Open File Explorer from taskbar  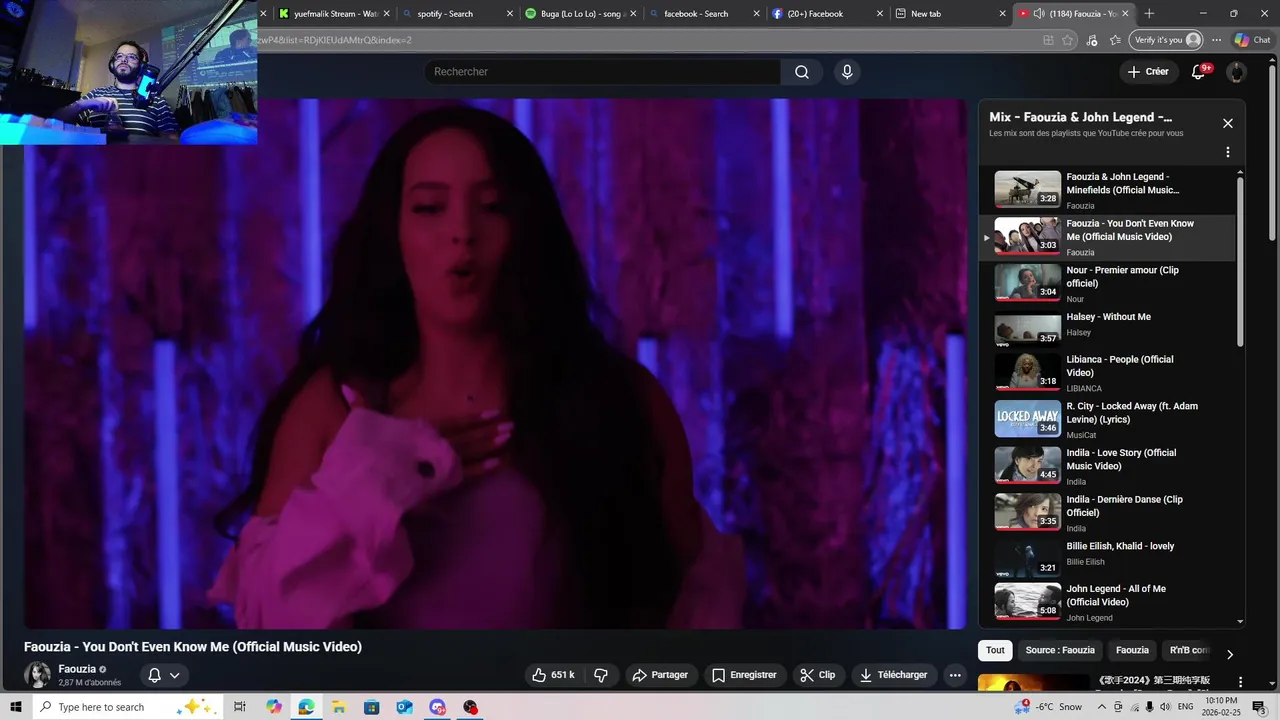click(x=339, y=707)
